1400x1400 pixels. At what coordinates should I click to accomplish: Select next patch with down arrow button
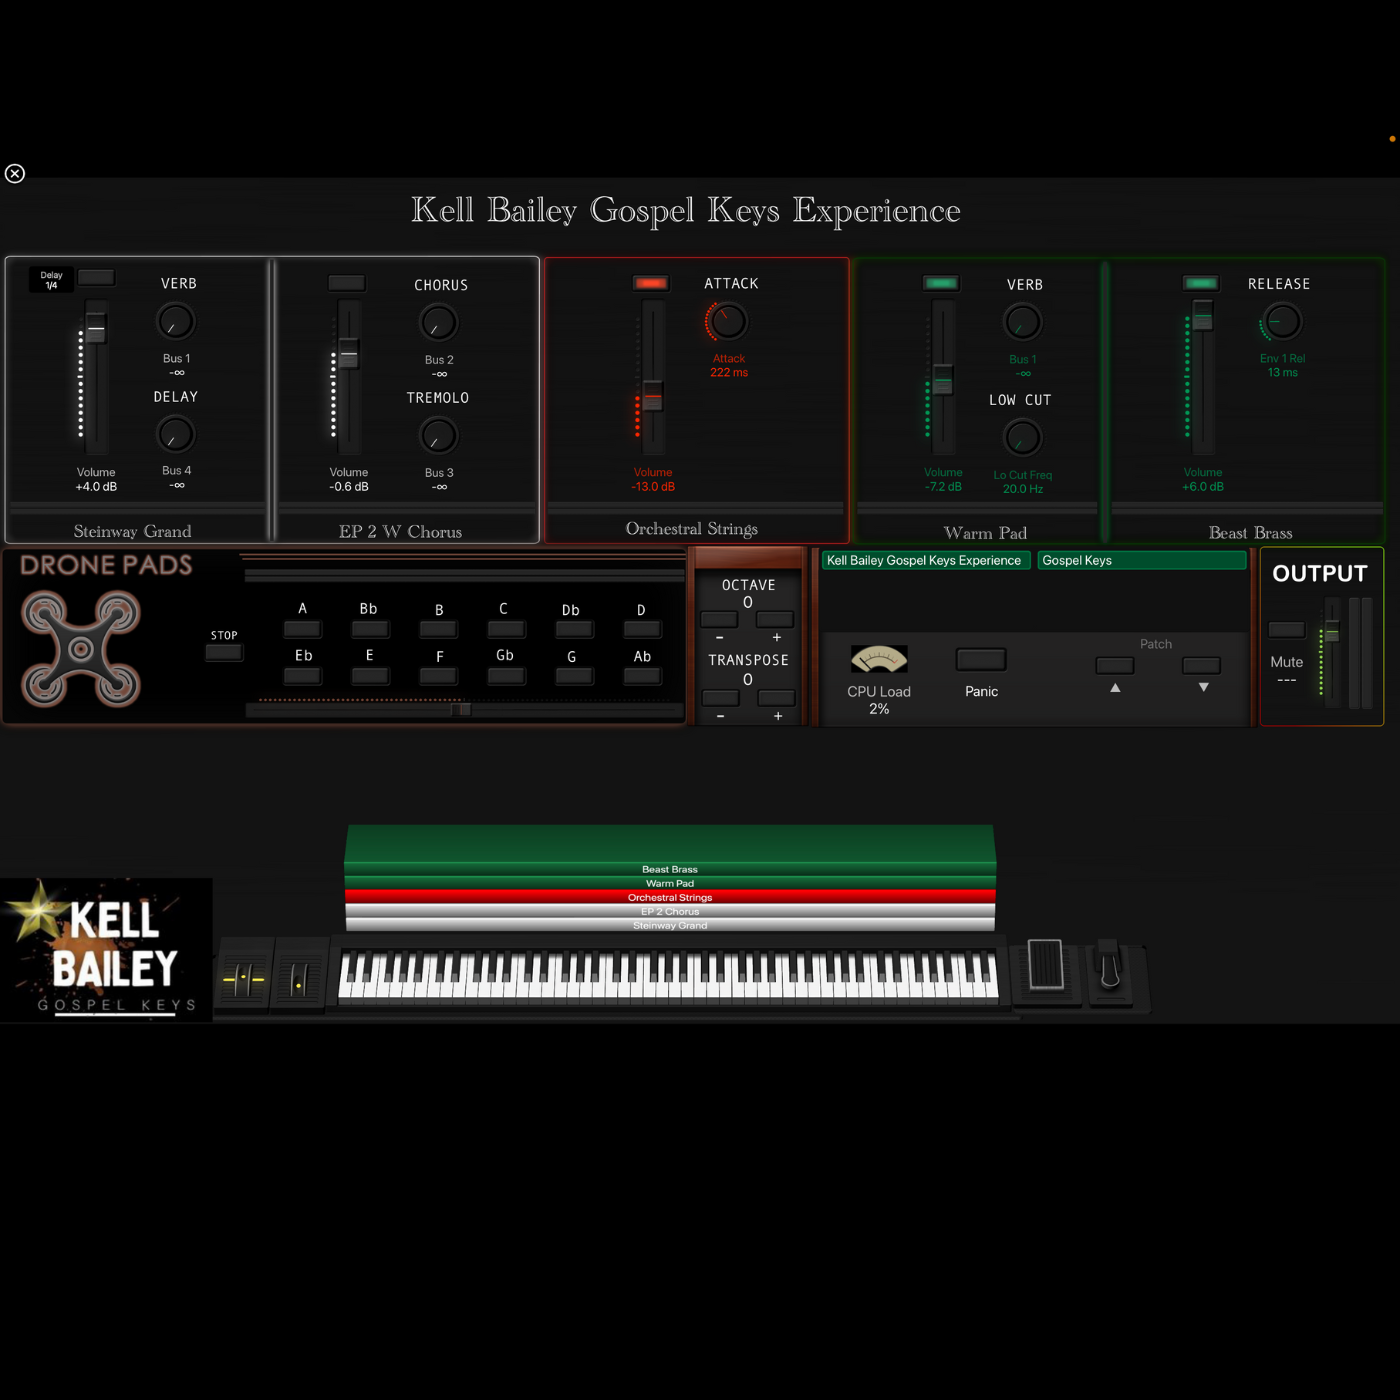point(1201,666)
